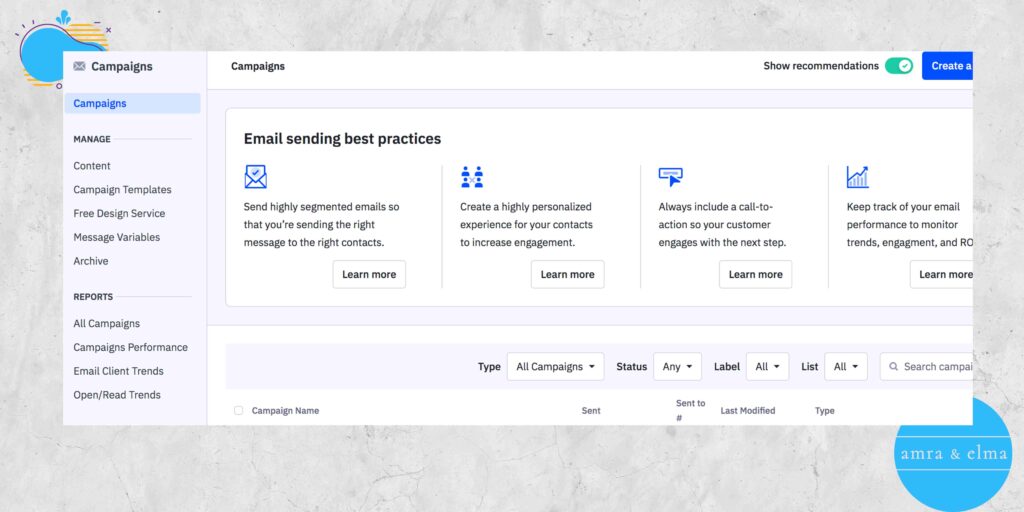The width and height of the screenshot is (1024, 512).
Task: Click the segmented emails envelope icon
Action: [255, 177]
